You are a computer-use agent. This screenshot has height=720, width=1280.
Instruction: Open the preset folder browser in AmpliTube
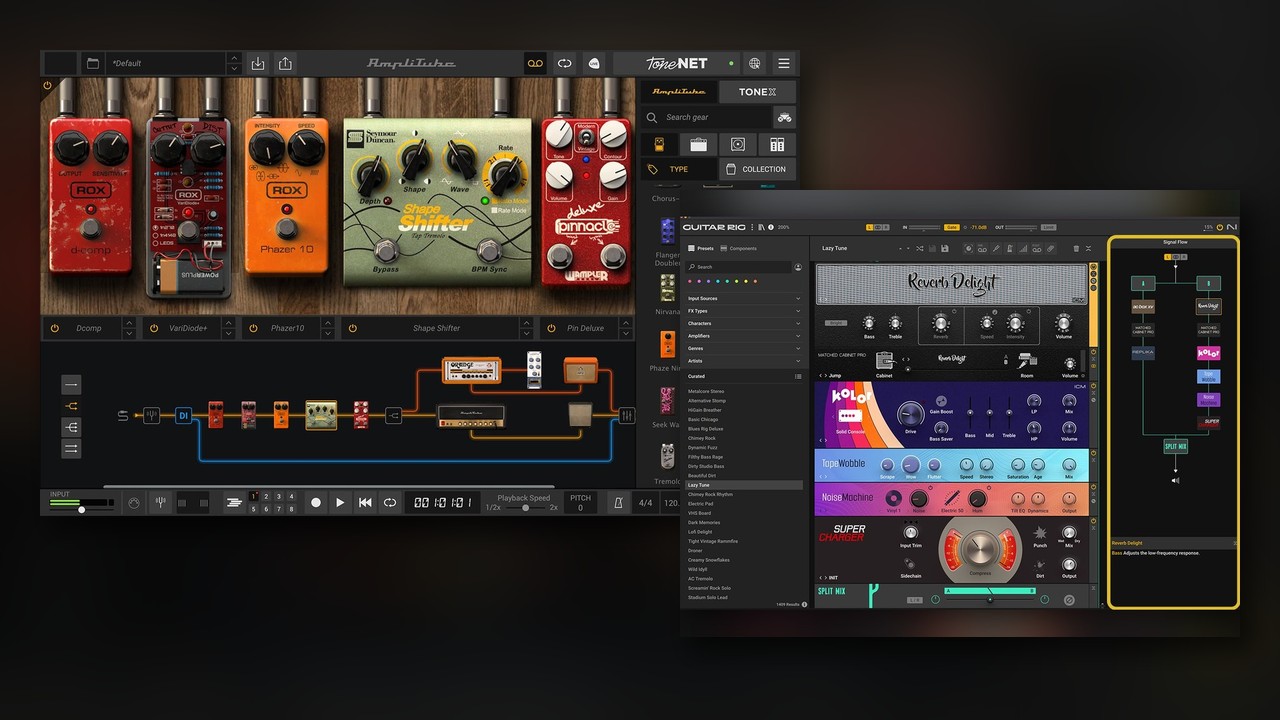(92, 63)
